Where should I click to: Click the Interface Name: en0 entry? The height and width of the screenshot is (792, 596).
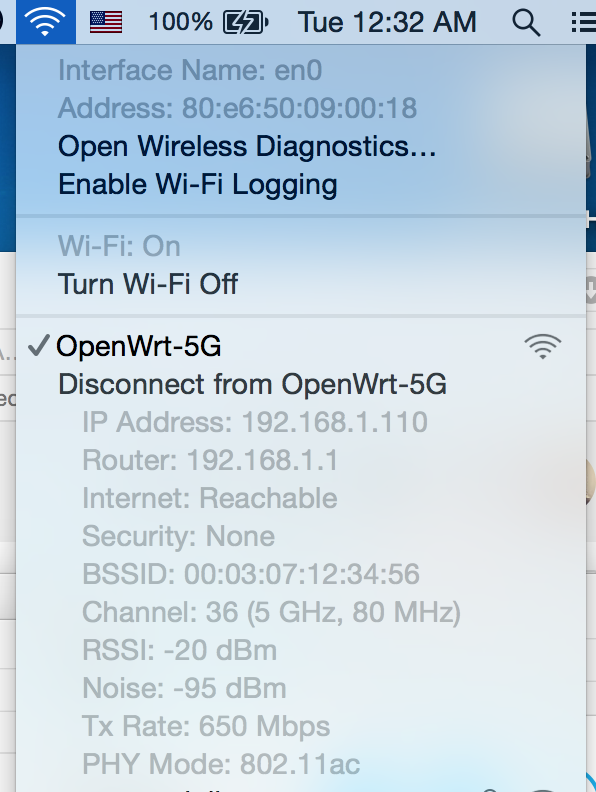coord(190,70)
